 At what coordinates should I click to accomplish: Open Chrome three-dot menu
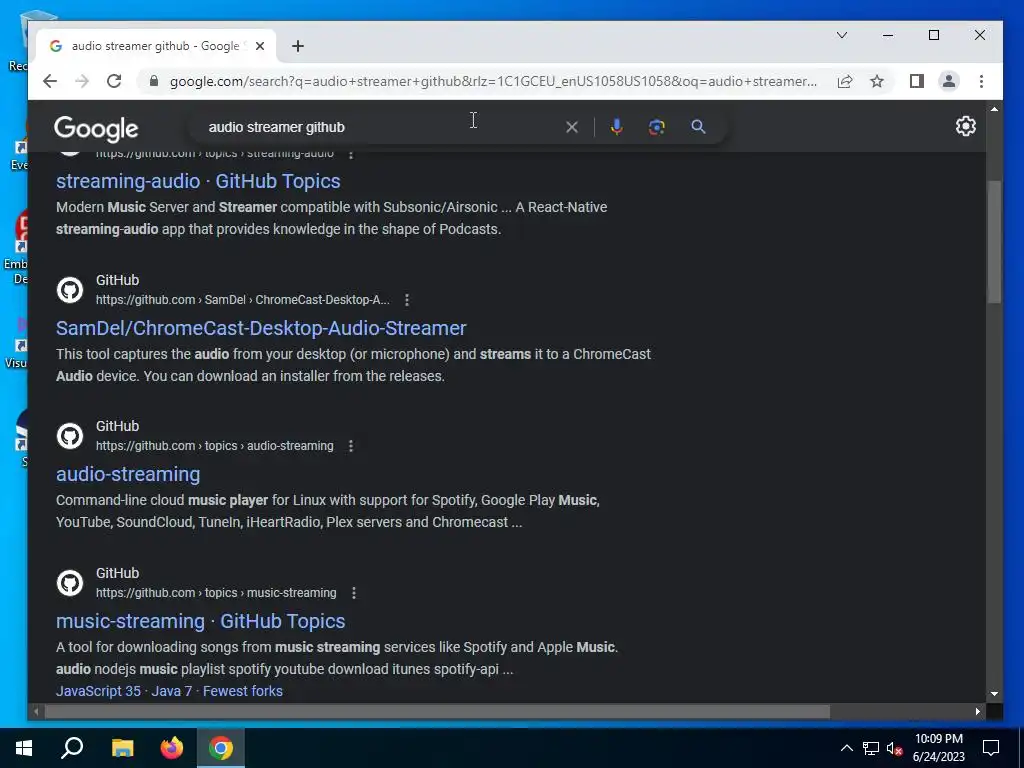[x=981, y=81]
